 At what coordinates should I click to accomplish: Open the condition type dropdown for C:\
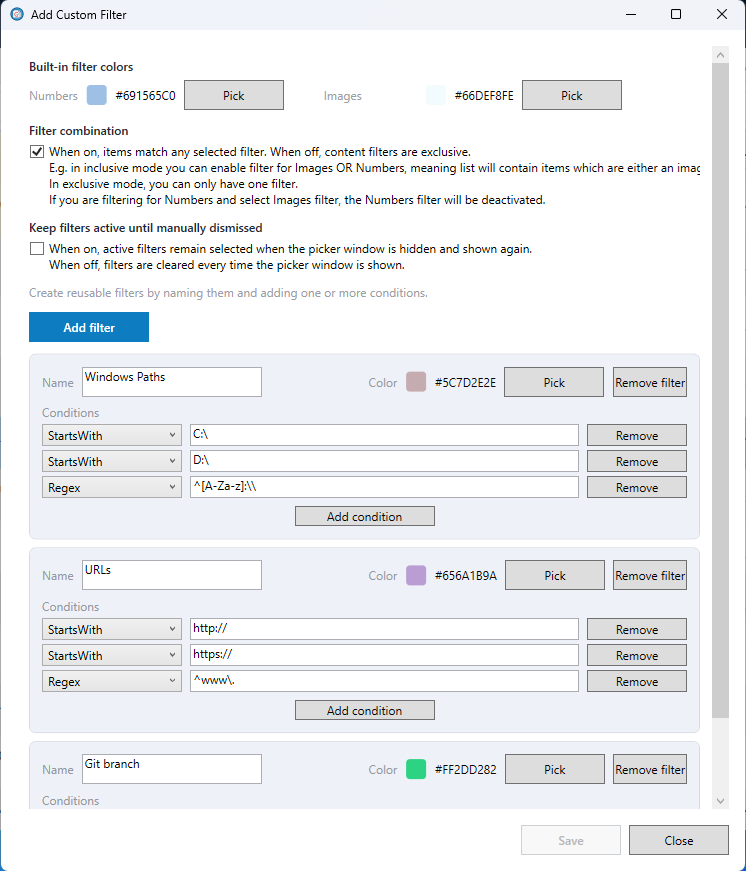coord(111,435)
